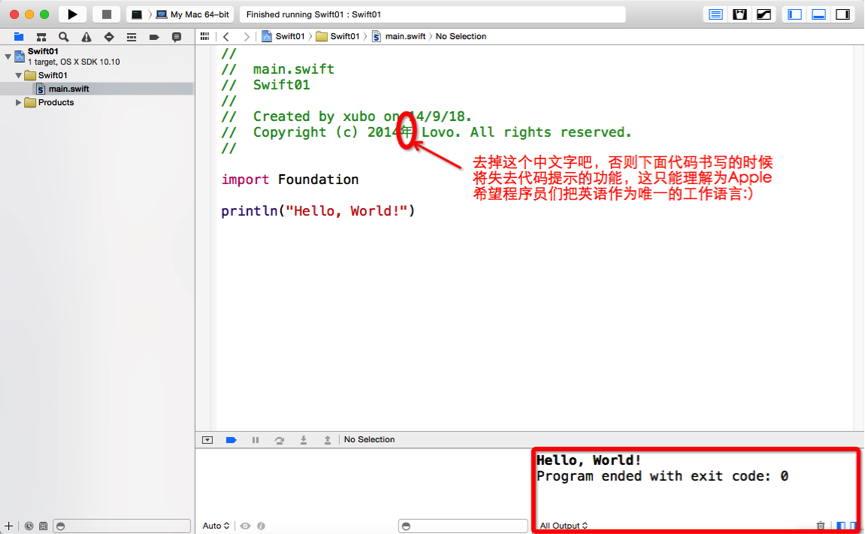Viewport: 865px width, 534px height.
Task: Stop the running program
Action: 106,14
